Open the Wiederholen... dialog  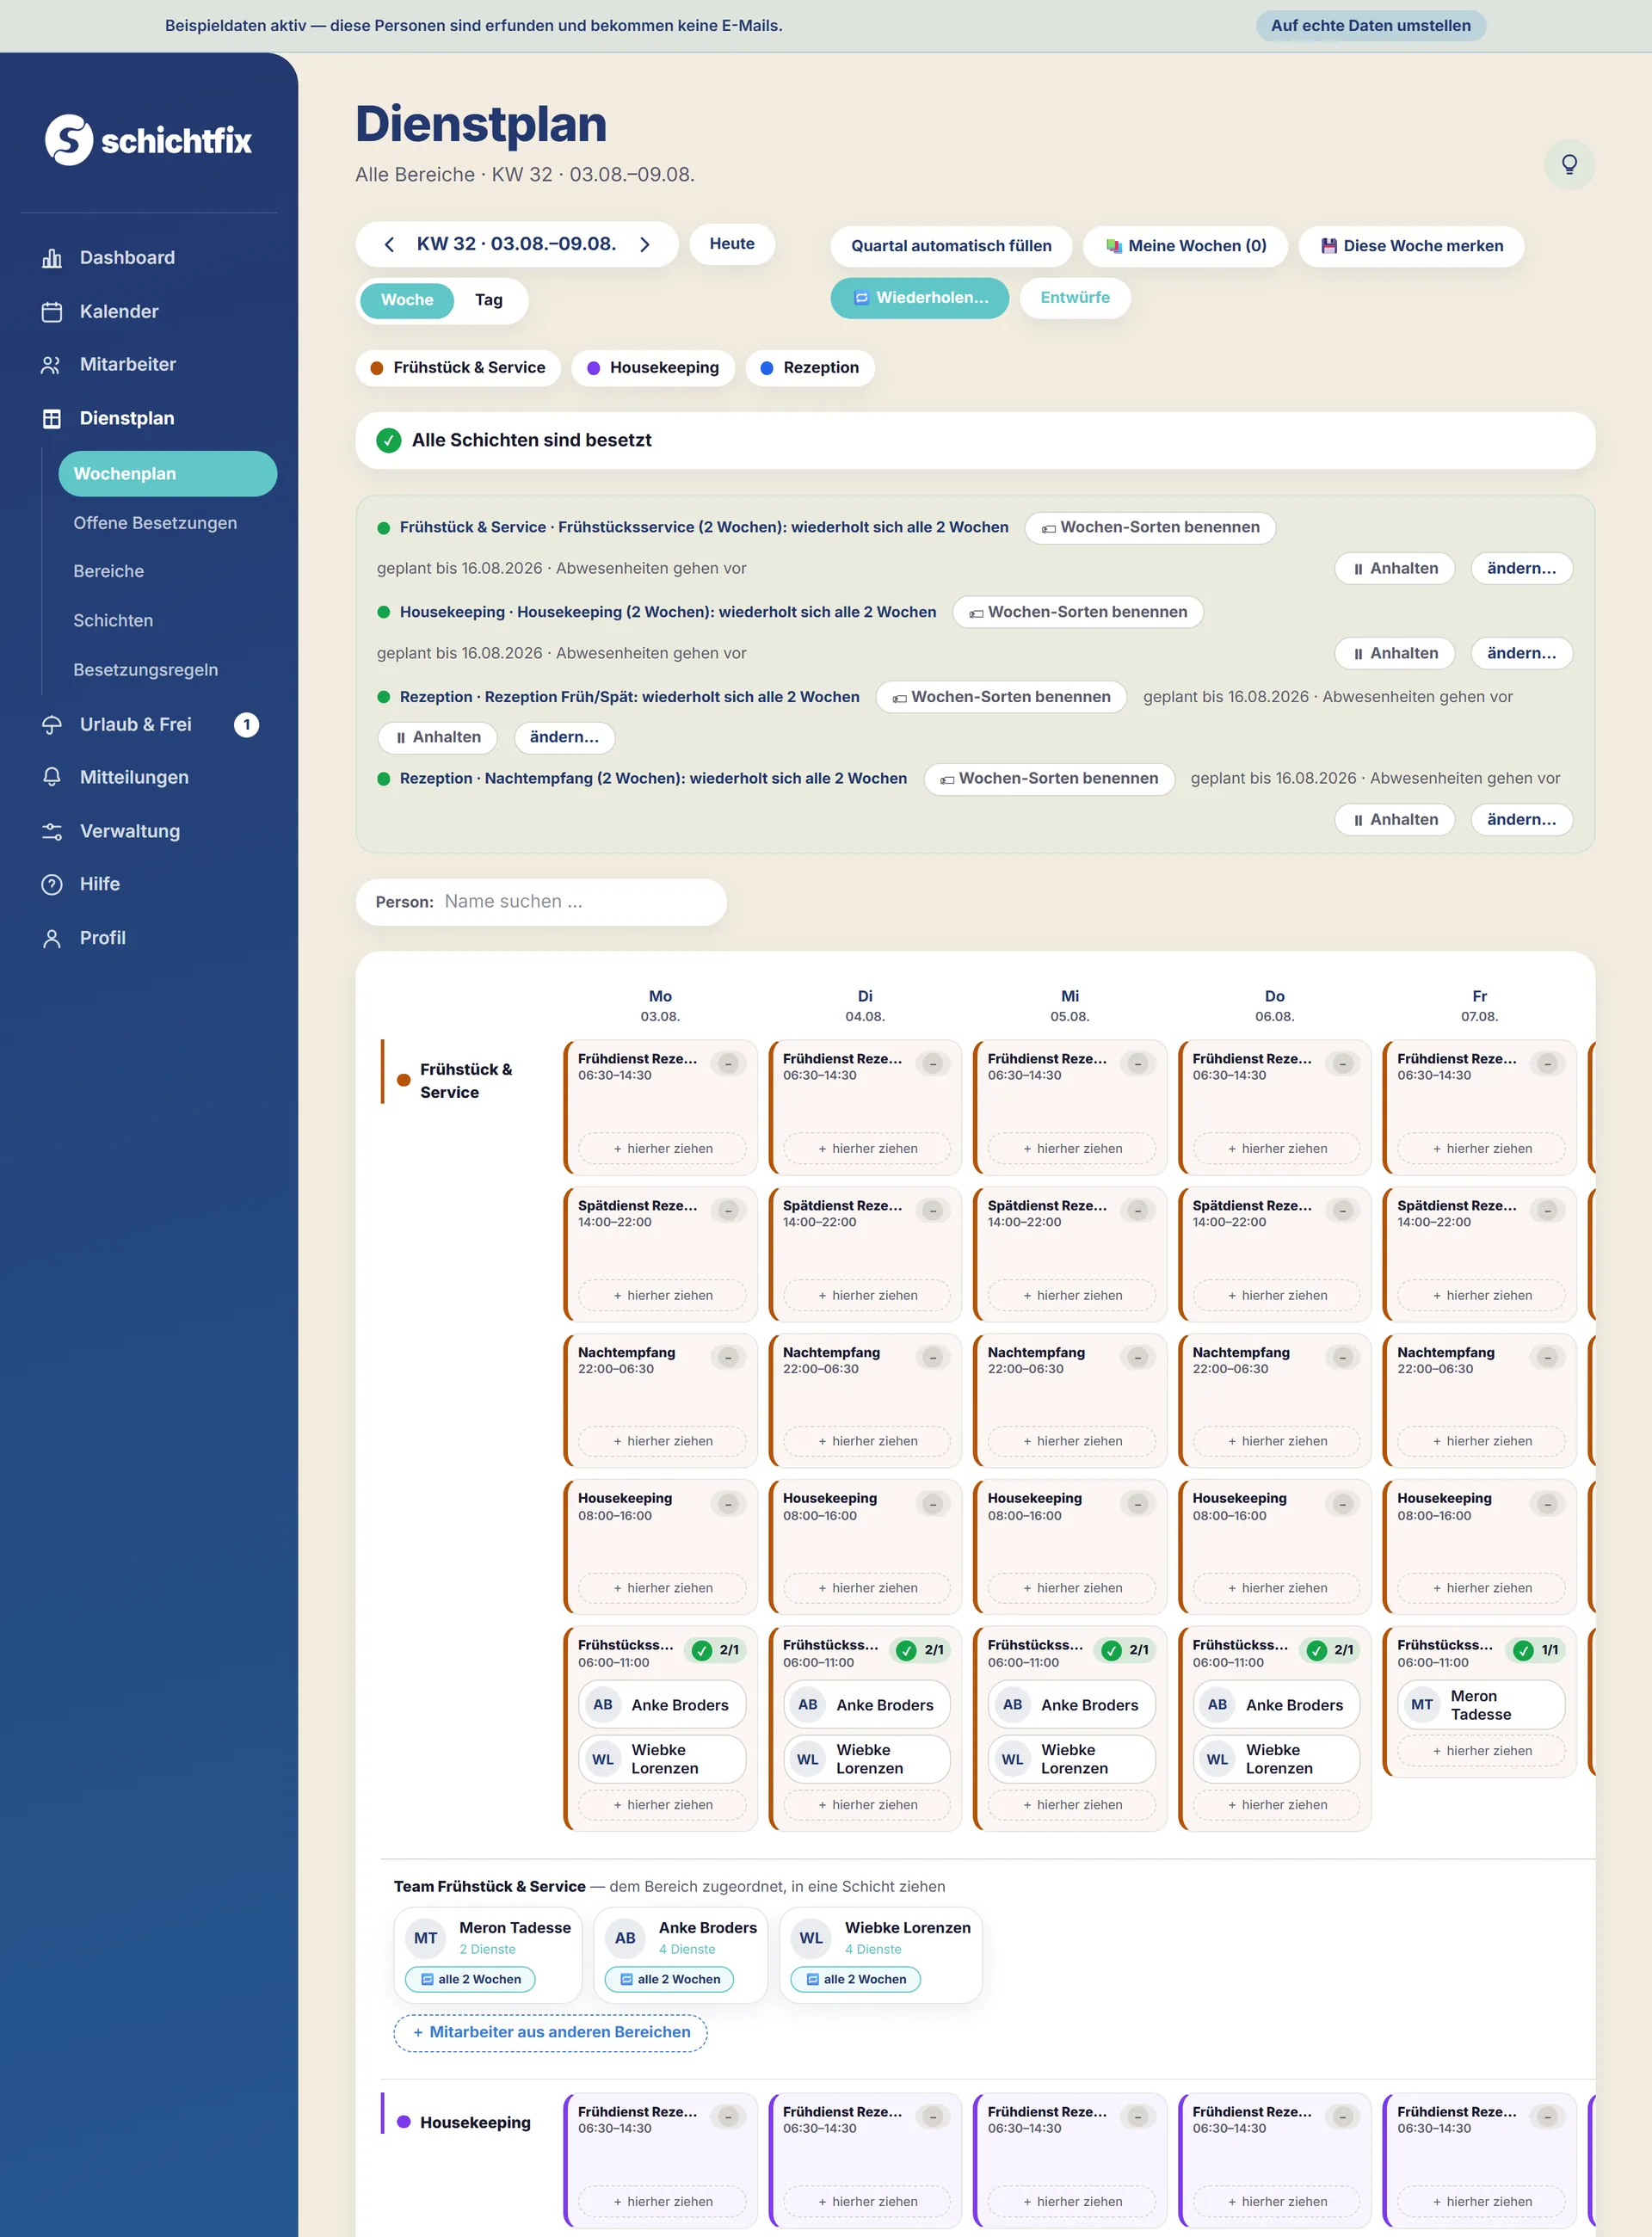coord(920,298)
